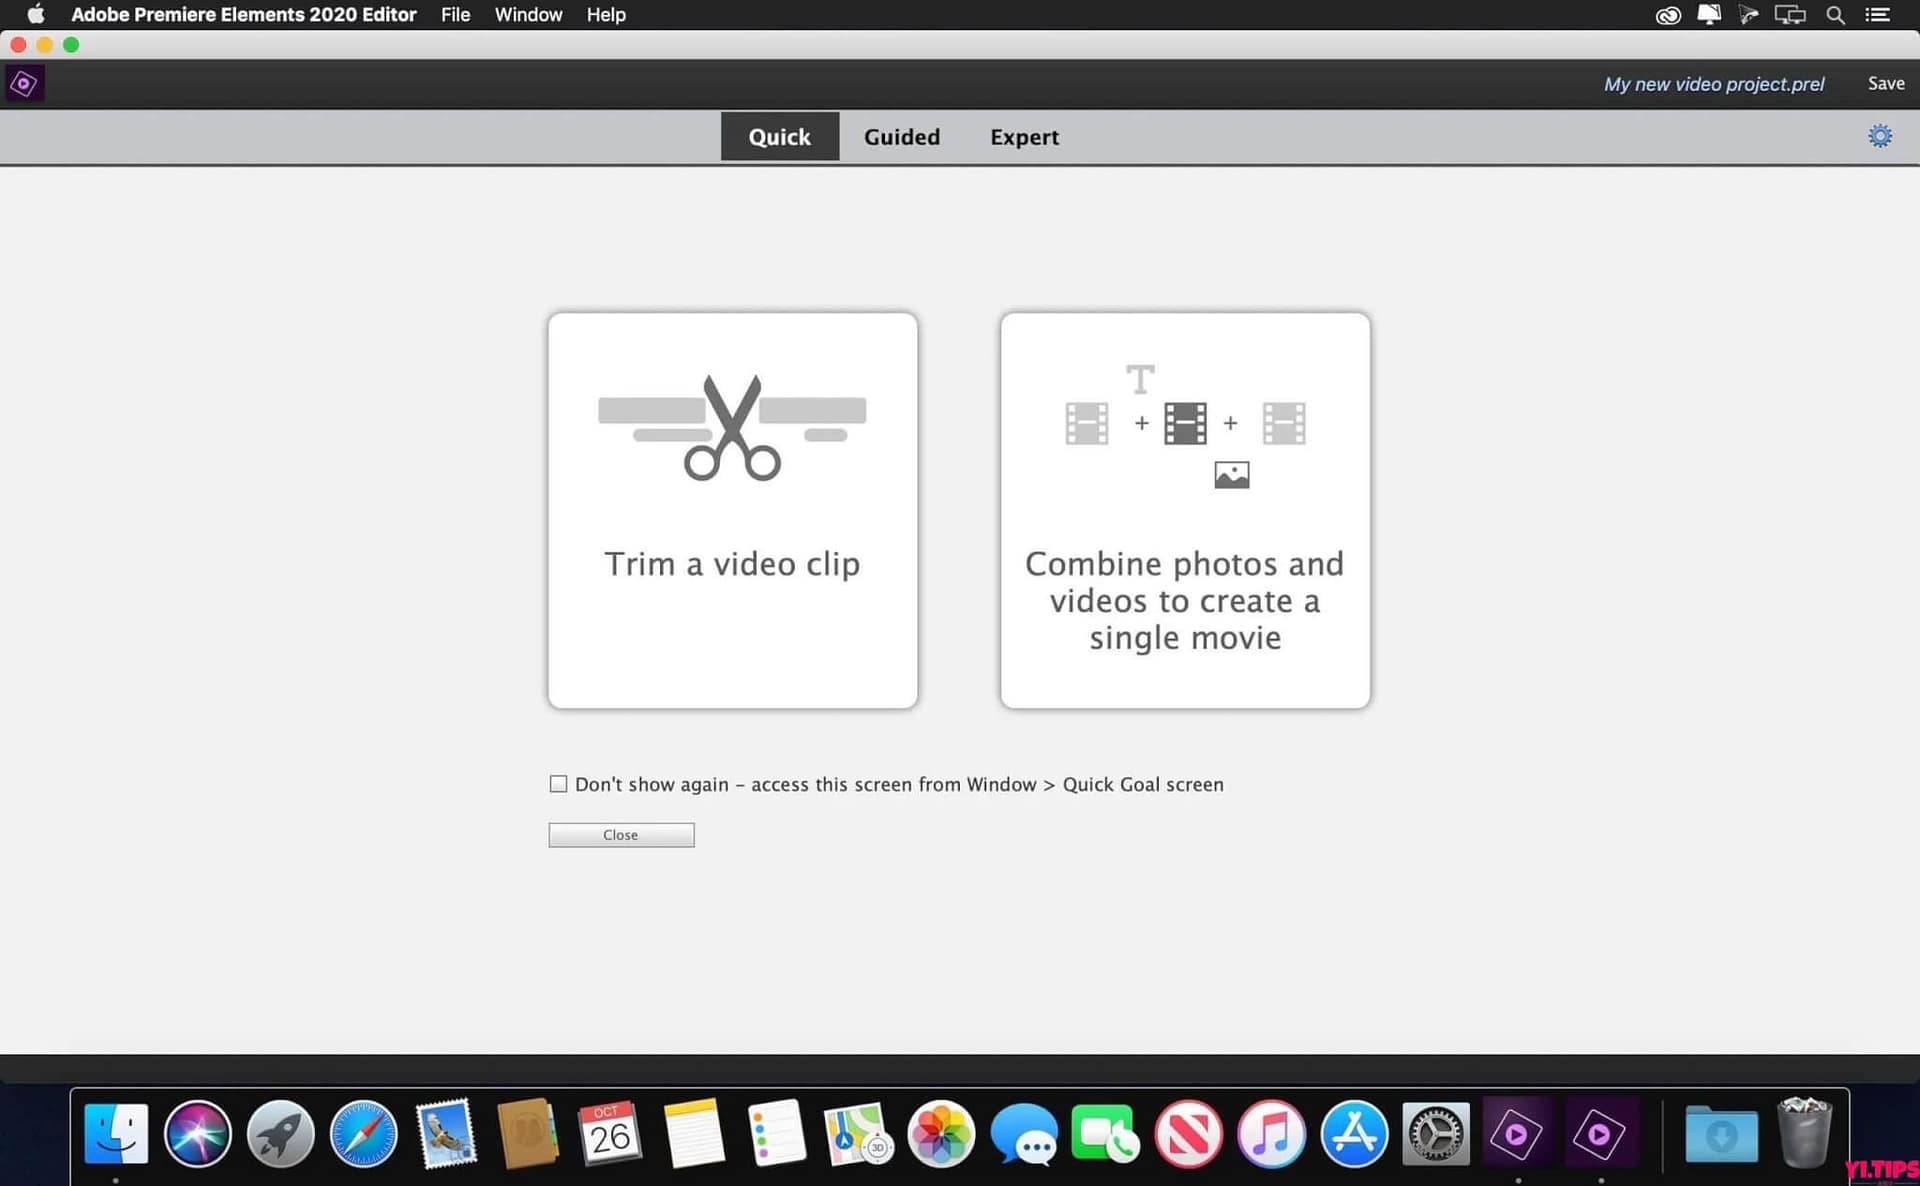This screenshot has height=1186, width=1920.
Task: Switch to the Guided tab
Action: pyautogui.click(x=901, y=136)
